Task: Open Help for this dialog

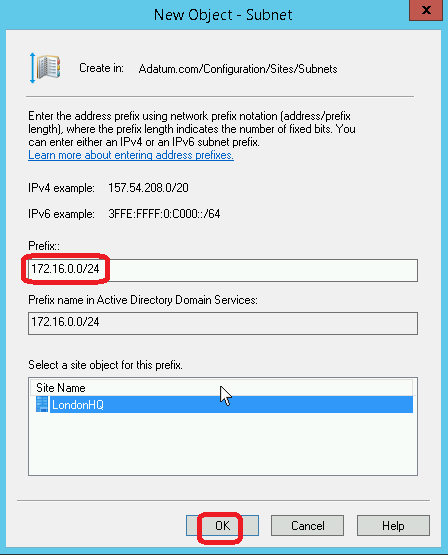Action: point(393,526)
